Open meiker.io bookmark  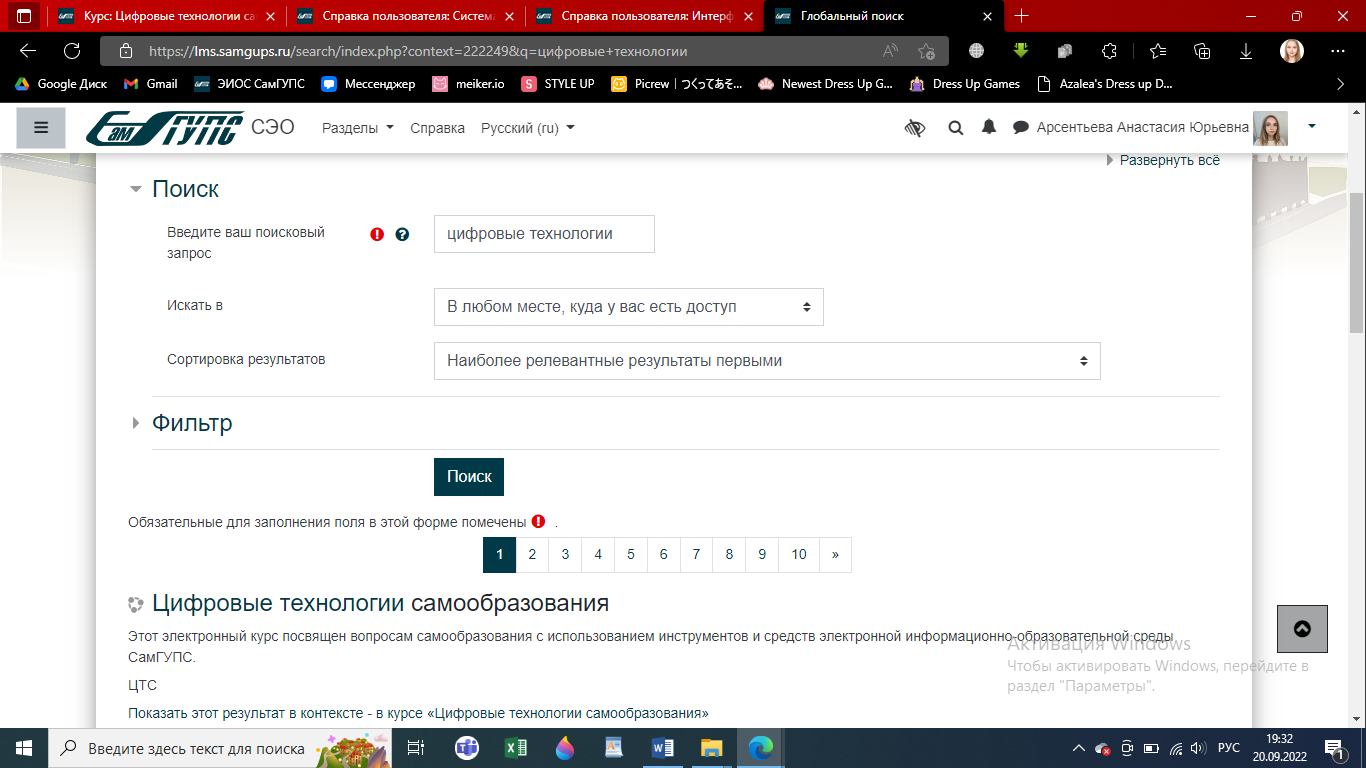(x=470, y=84)
